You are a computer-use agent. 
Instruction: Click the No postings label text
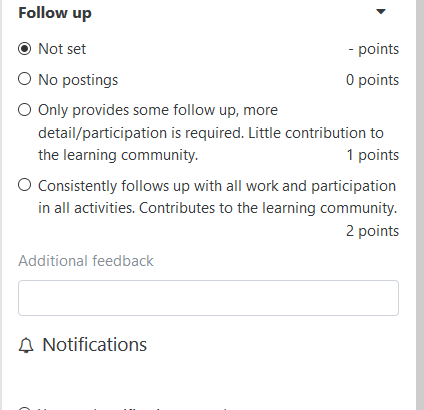78,80
